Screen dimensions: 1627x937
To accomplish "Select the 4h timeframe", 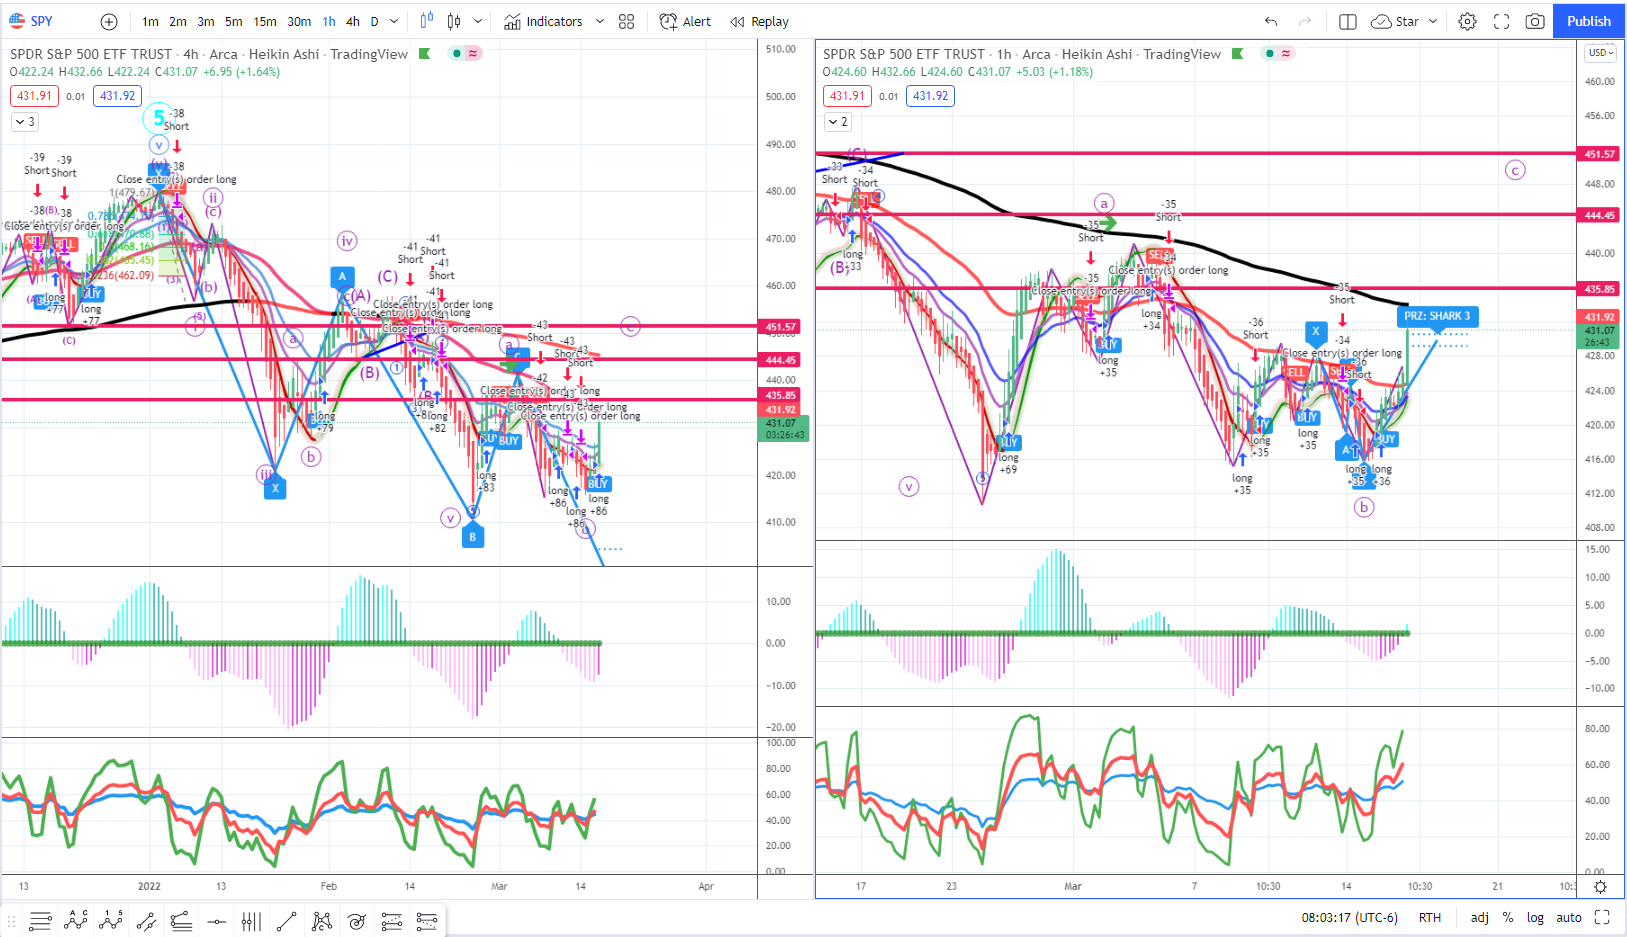I will (x=353, y=21).
